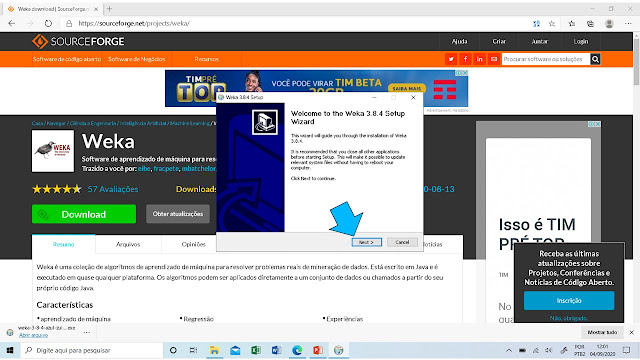Click the newsletter email icon
This screenshot has width=640, height=360.
494,59
